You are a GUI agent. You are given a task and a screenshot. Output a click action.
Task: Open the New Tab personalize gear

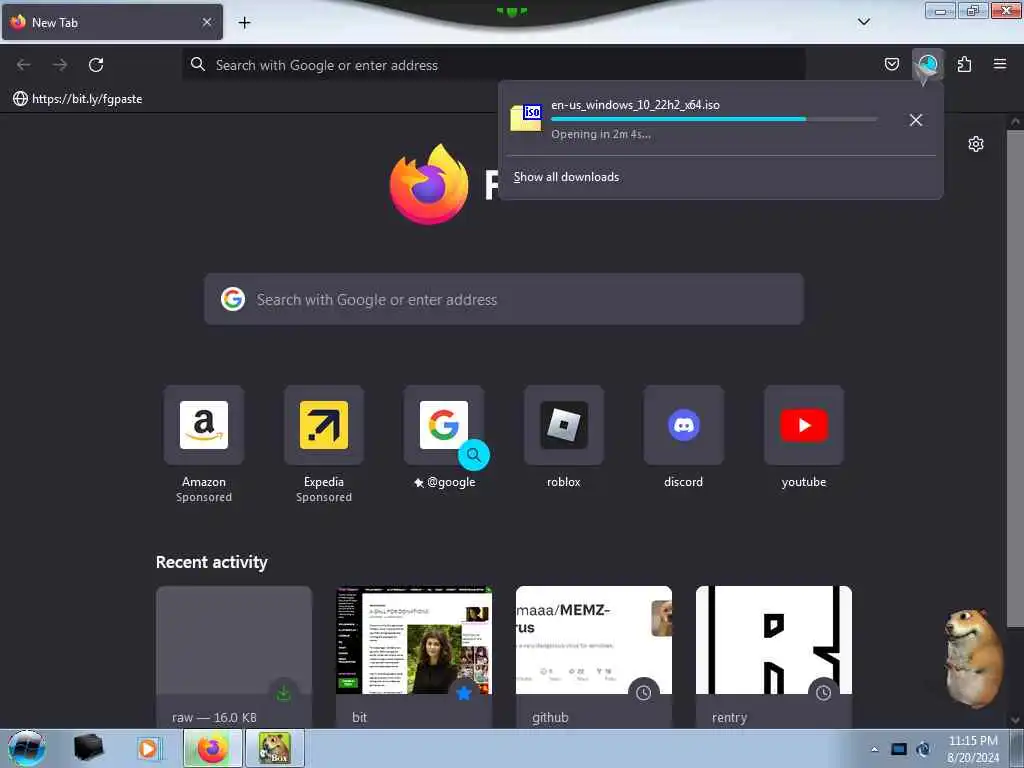click(976, 144)
